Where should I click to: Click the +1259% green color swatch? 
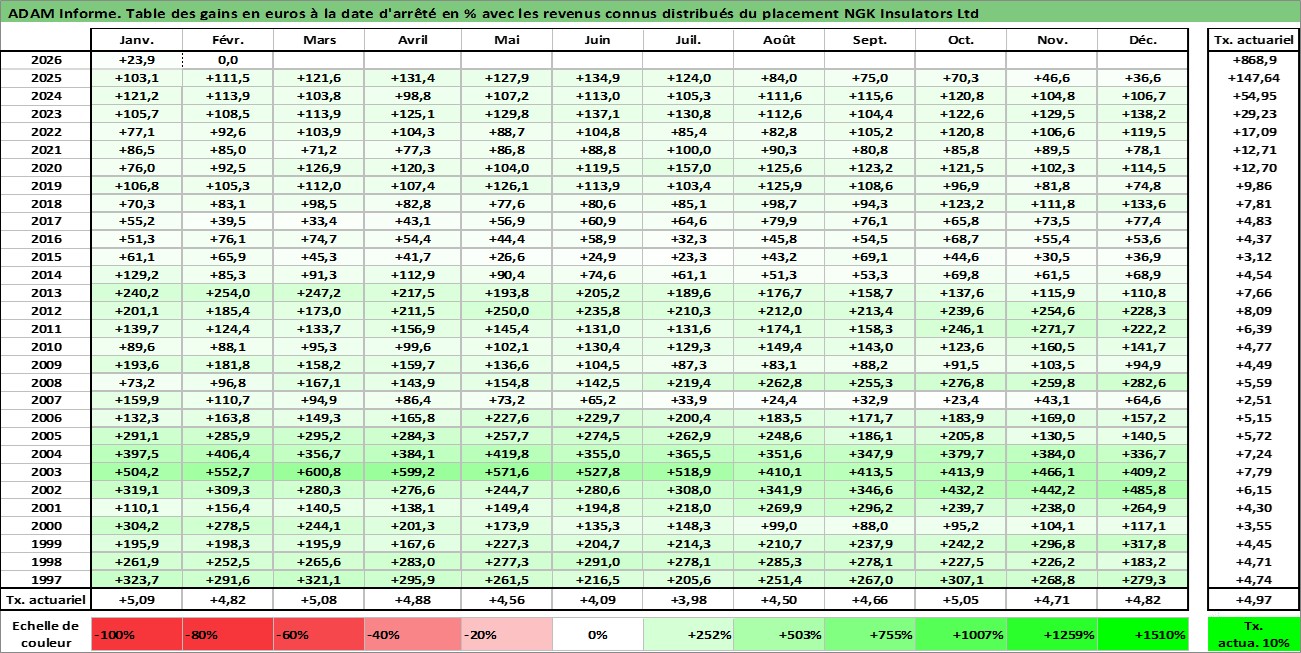[1051, 634]
